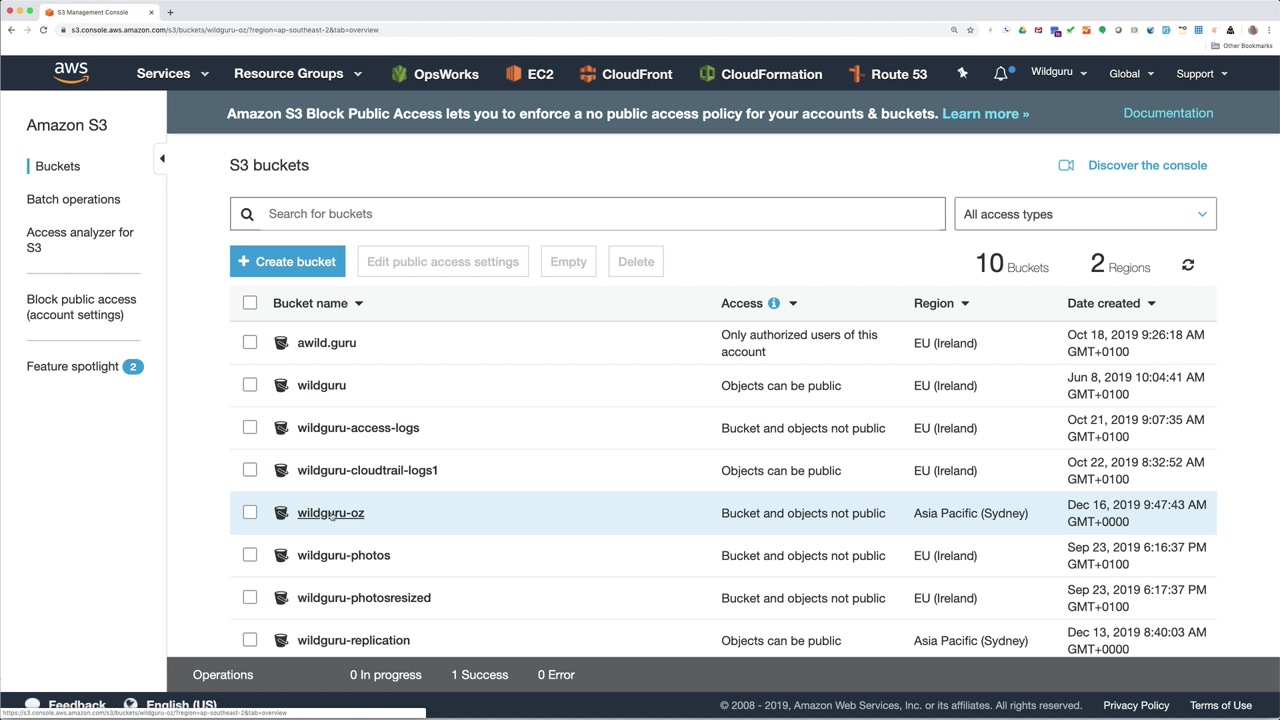Open the Global region dropdown
1280x720 pixels.
(x=1132, y=73)
